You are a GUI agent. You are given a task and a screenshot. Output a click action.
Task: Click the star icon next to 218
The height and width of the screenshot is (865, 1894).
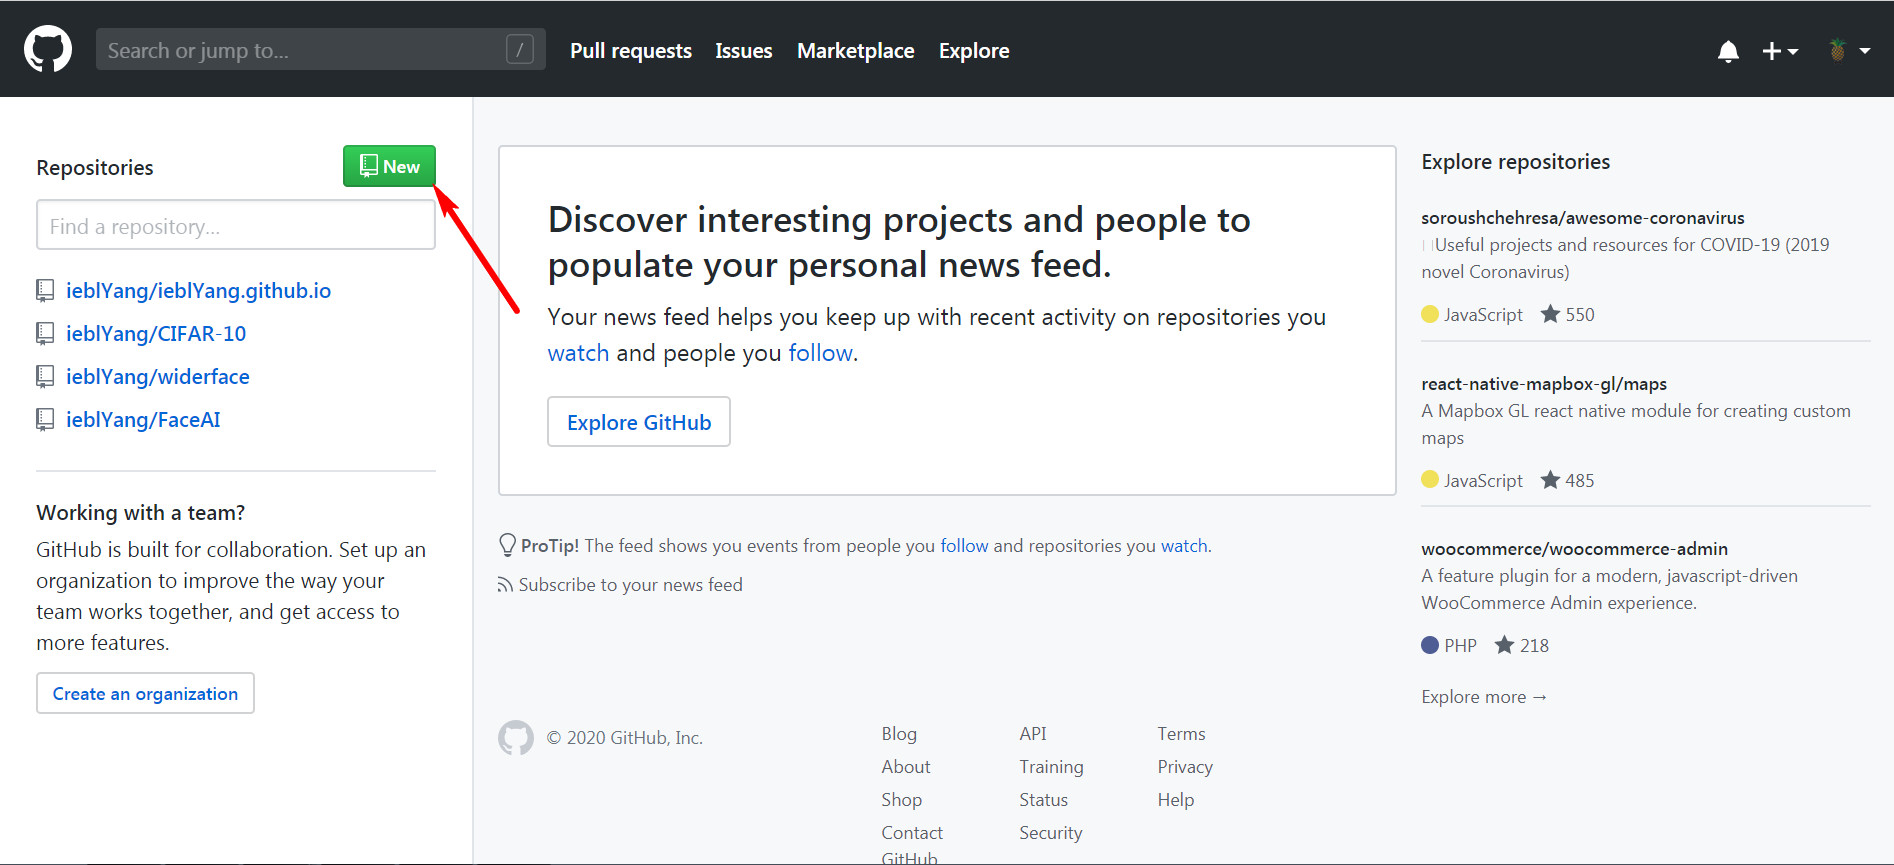[1504, 645]
